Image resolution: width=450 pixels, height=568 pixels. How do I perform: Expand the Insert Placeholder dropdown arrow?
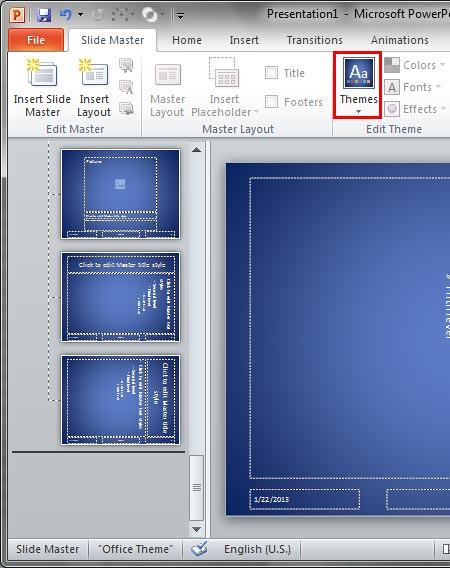[256, 112]
